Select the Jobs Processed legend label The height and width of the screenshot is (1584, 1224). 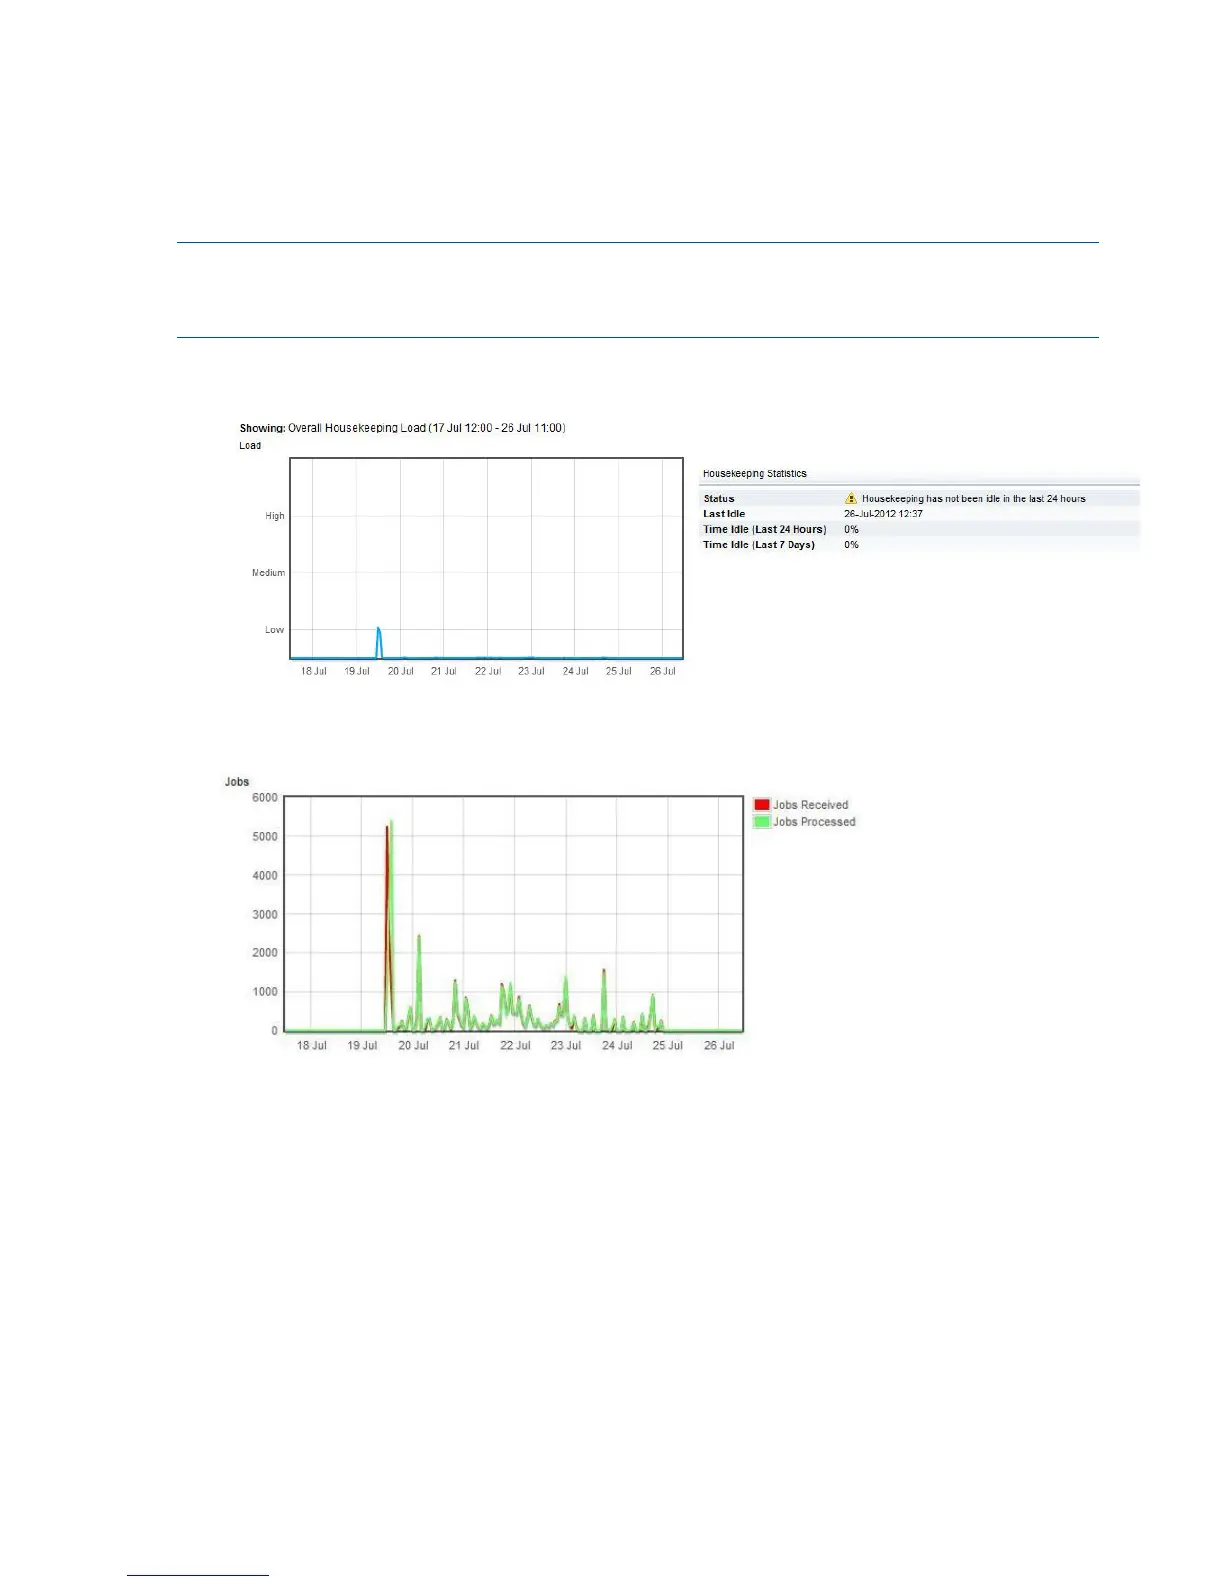click(x=814, y=822)
